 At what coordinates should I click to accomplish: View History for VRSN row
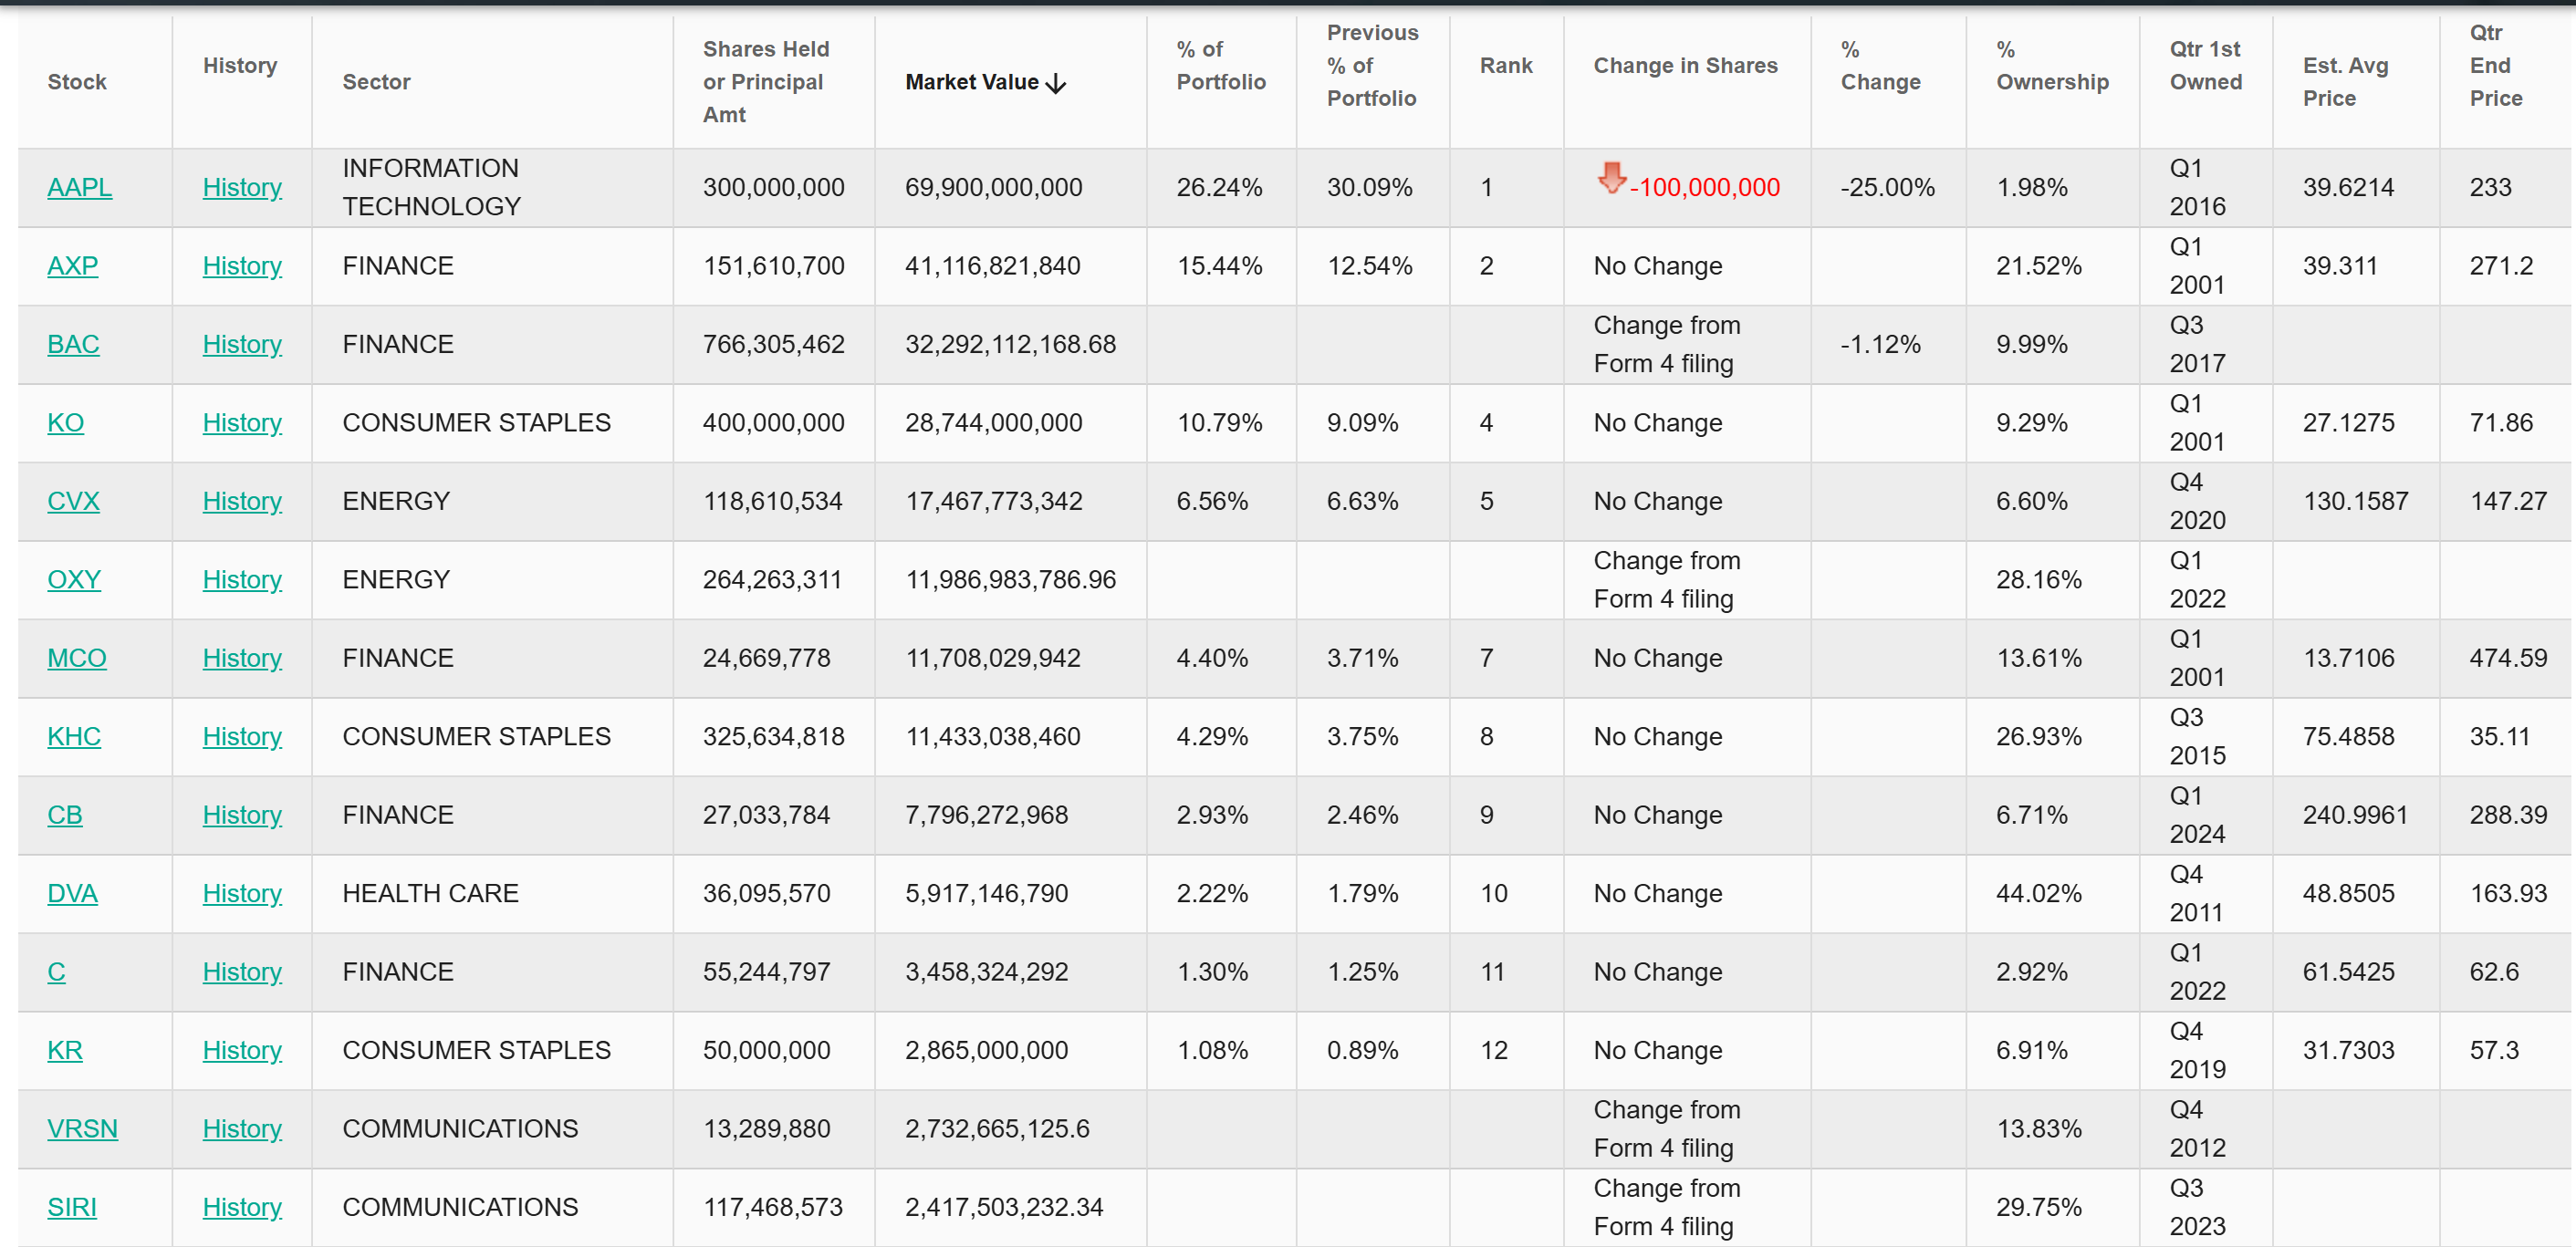click(242, 1129)
